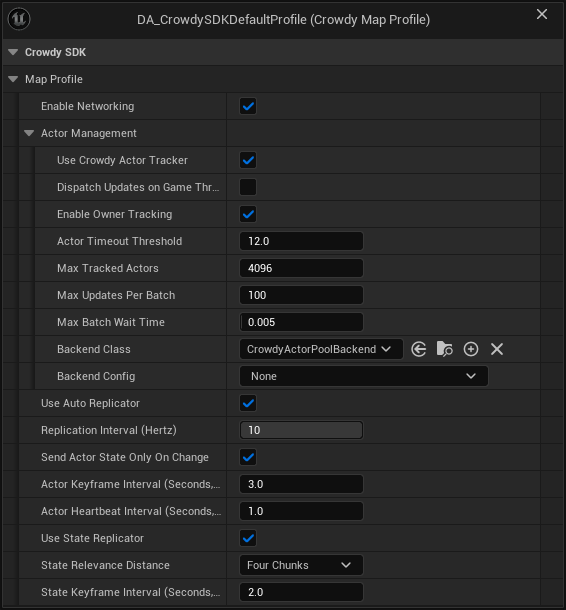Edit Actor Heartbeat Interval value 1.0
Viewport: 566px width, 610px height.
301,511
